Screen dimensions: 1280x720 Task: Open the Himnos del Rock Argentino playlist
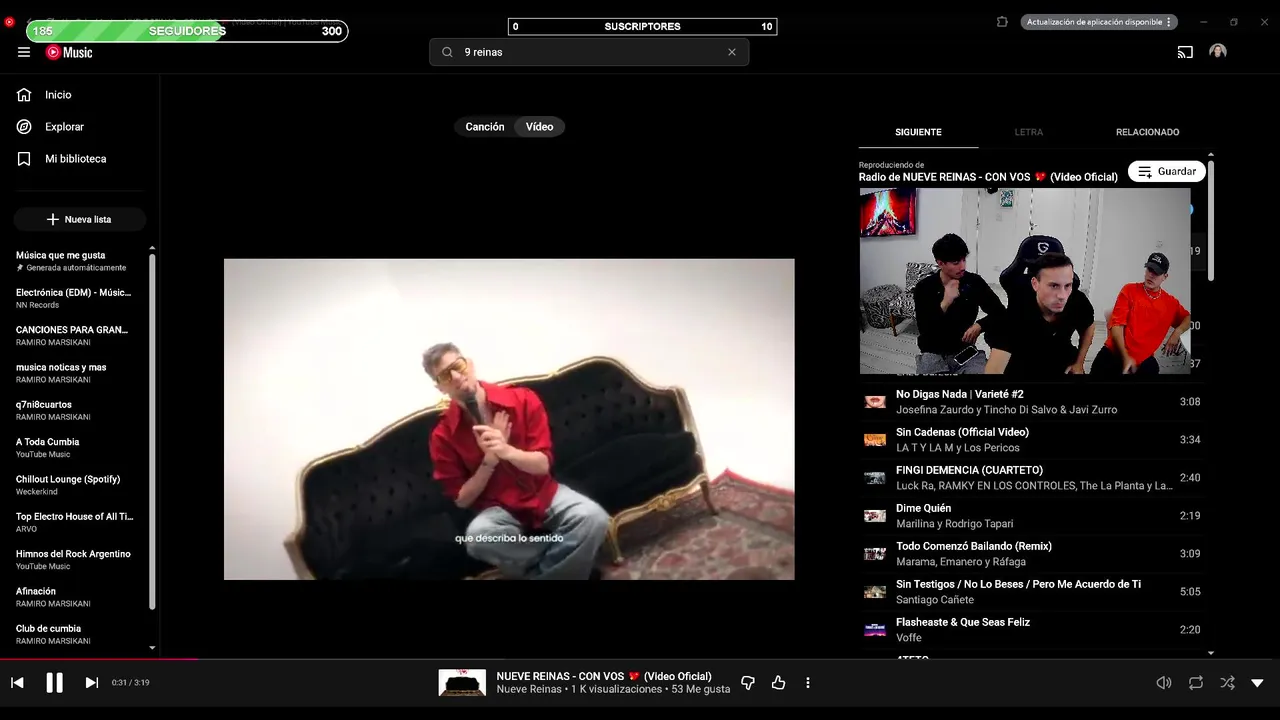tap(74, 559)
